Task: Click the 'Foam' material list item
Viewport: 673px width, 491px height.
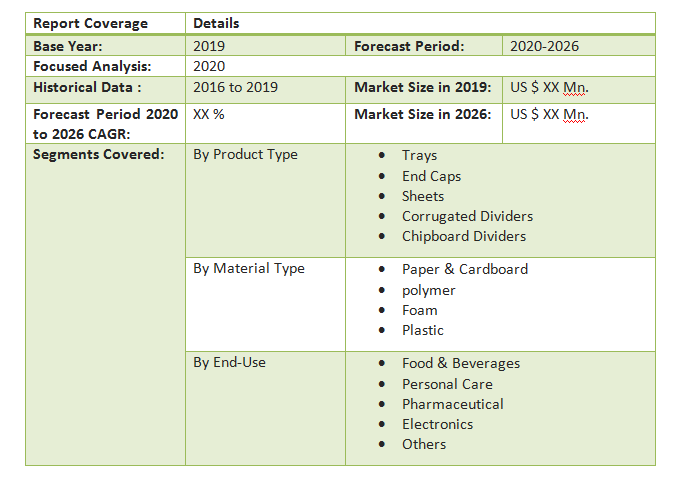Action: point(419,310)
